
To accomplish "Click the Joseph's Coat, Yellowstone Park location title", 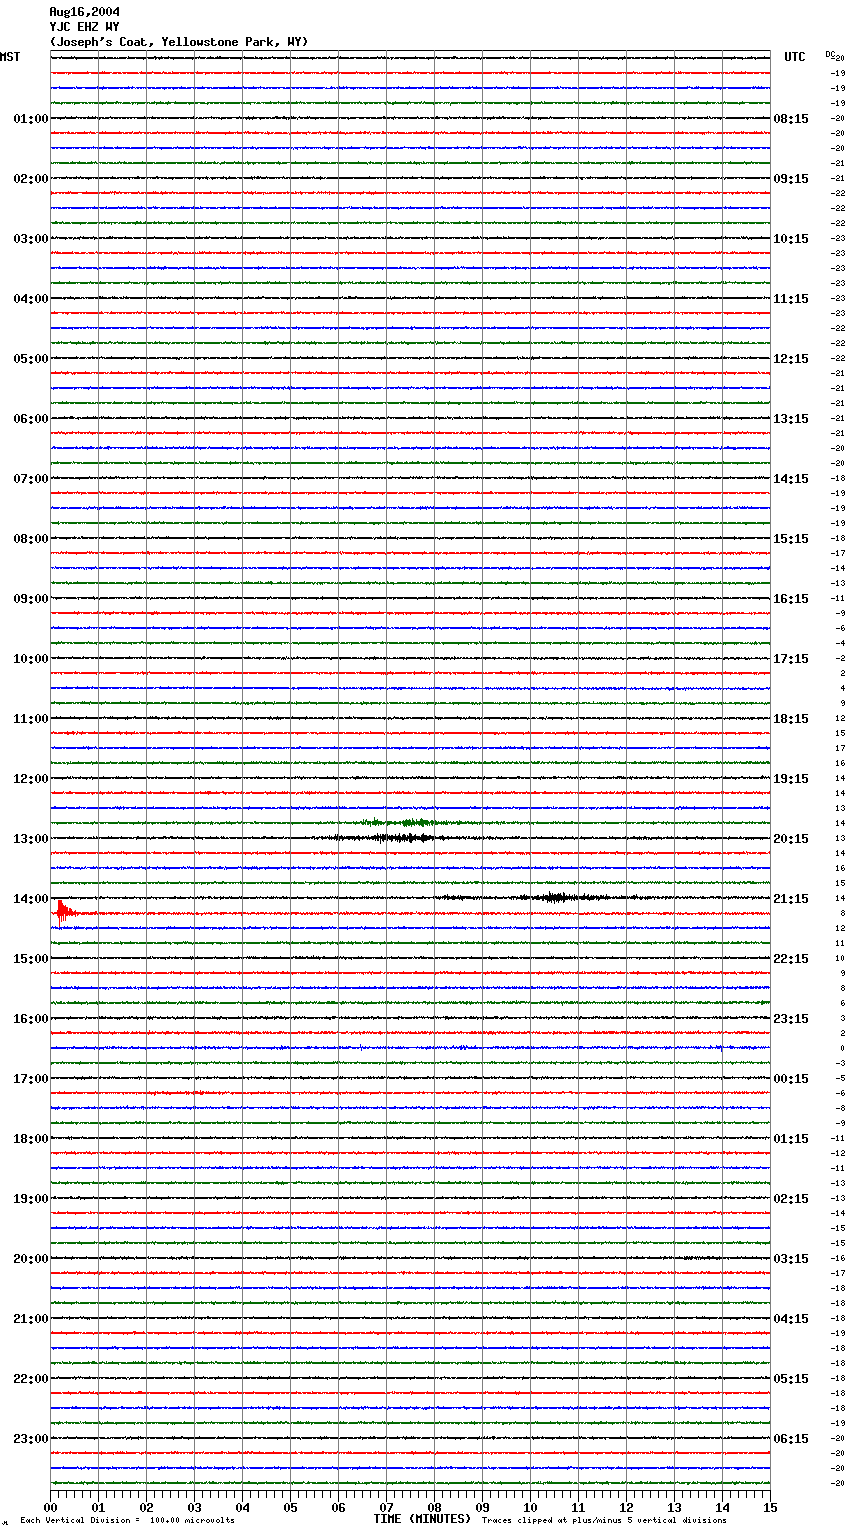I will [179, 42].
